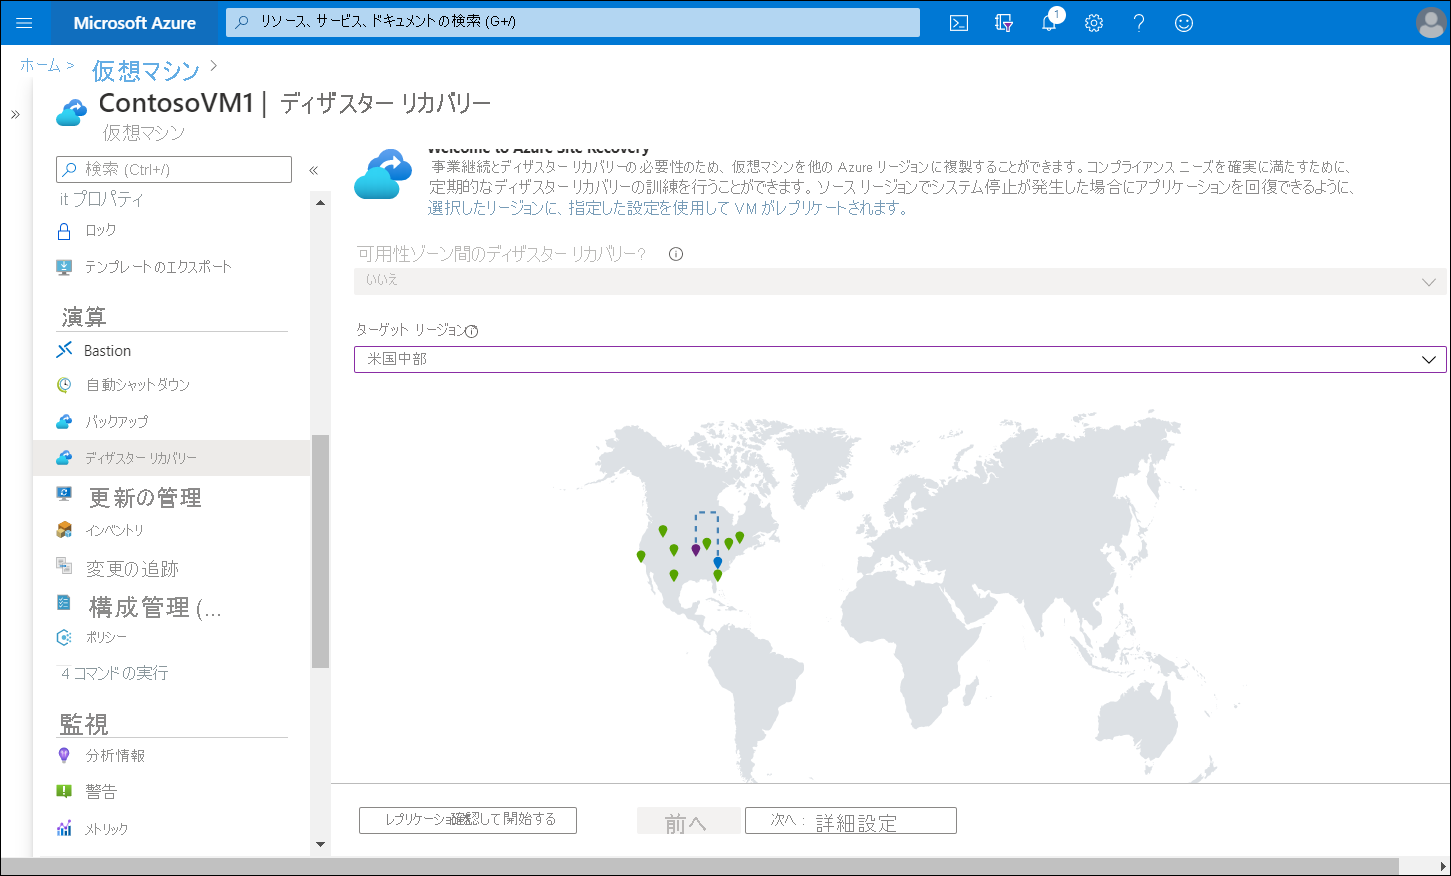The height and width of the screenshot is (876, 1451).
Task: Open 分析情報 menu item
Action: (115, 756)
